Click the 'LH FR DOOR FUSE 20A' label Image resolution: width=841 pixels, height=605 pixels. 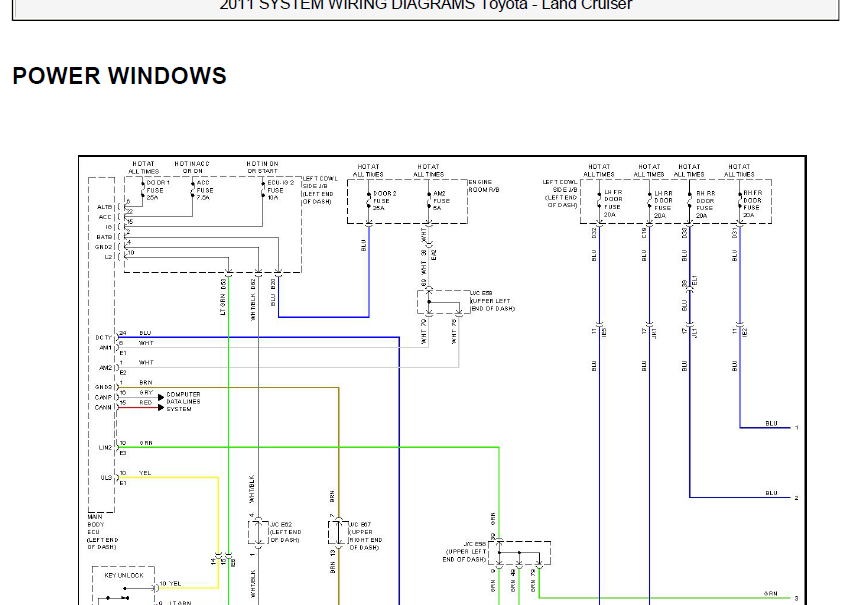click(x=613, y=203)
